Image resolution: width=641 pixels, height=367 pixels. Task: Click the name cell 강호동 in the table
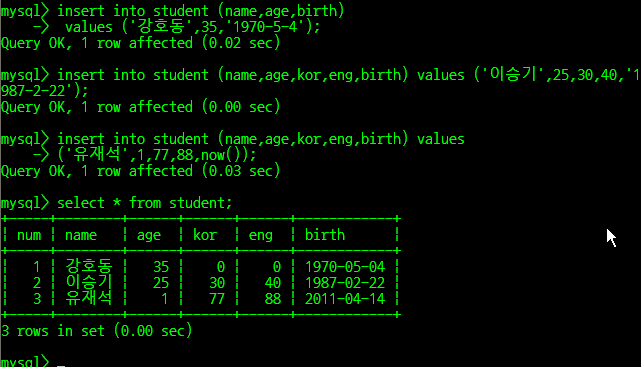(89, 266)
